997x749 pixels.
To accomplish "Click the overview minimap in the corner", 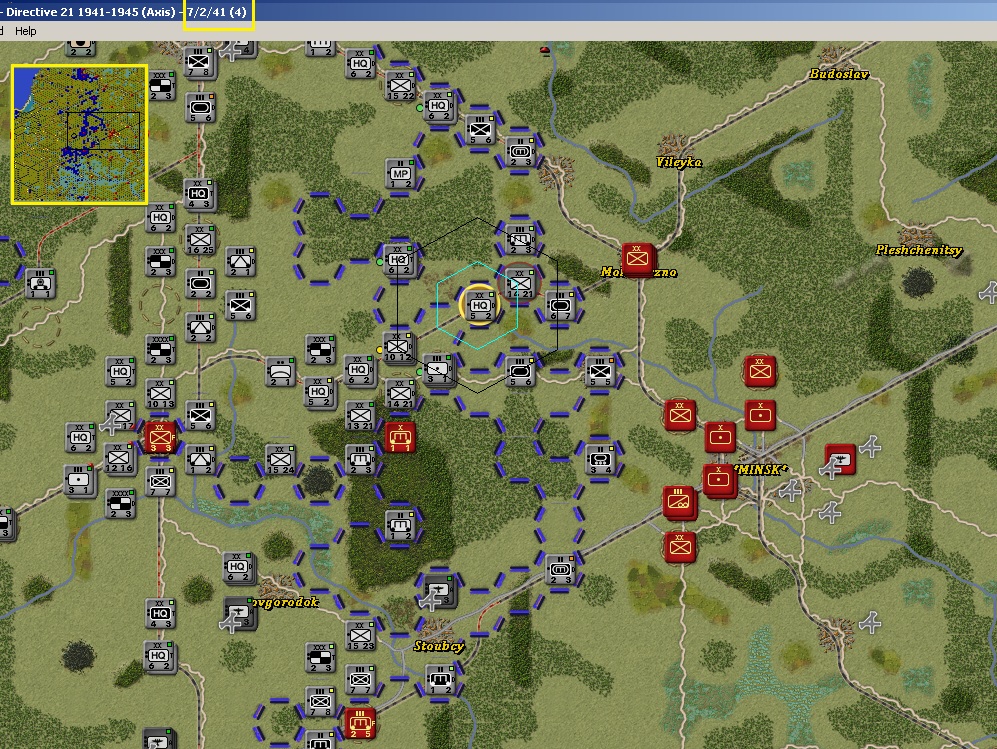I will tap(79, 134).
